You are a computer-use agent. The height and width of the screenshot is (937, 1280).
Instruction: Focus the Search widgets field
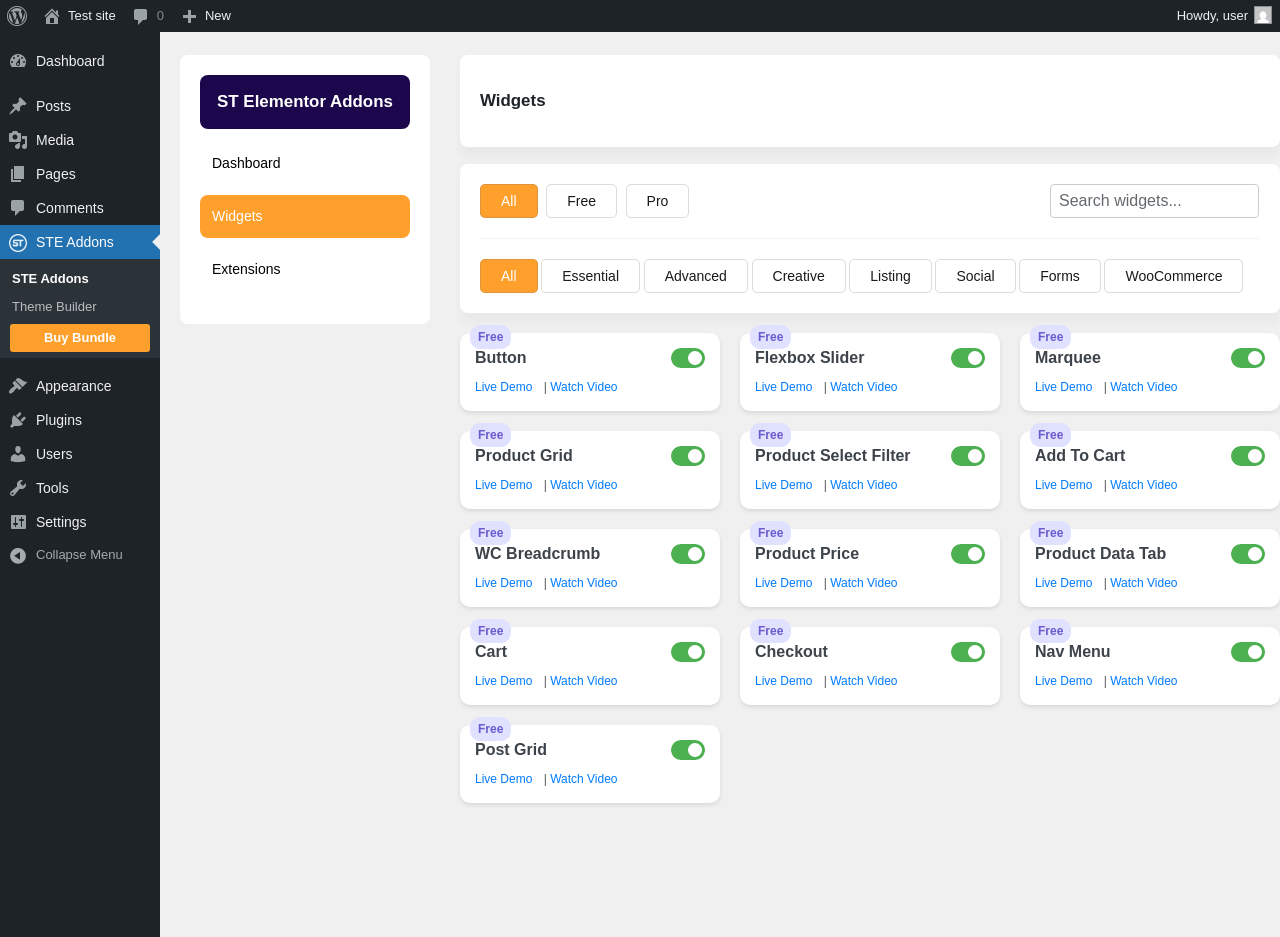[x=1154, y=201]
